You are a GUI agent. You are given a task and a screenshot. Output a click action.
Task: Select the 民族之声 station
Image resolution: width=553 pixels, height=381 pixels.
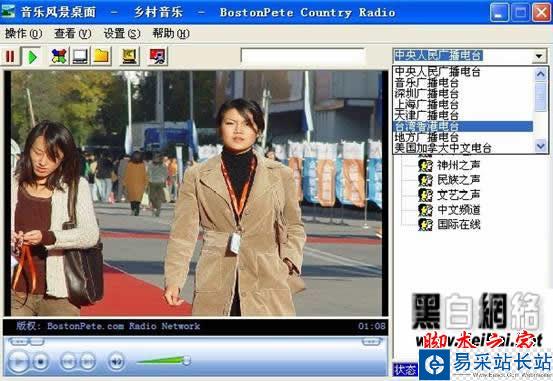point(458,180)
